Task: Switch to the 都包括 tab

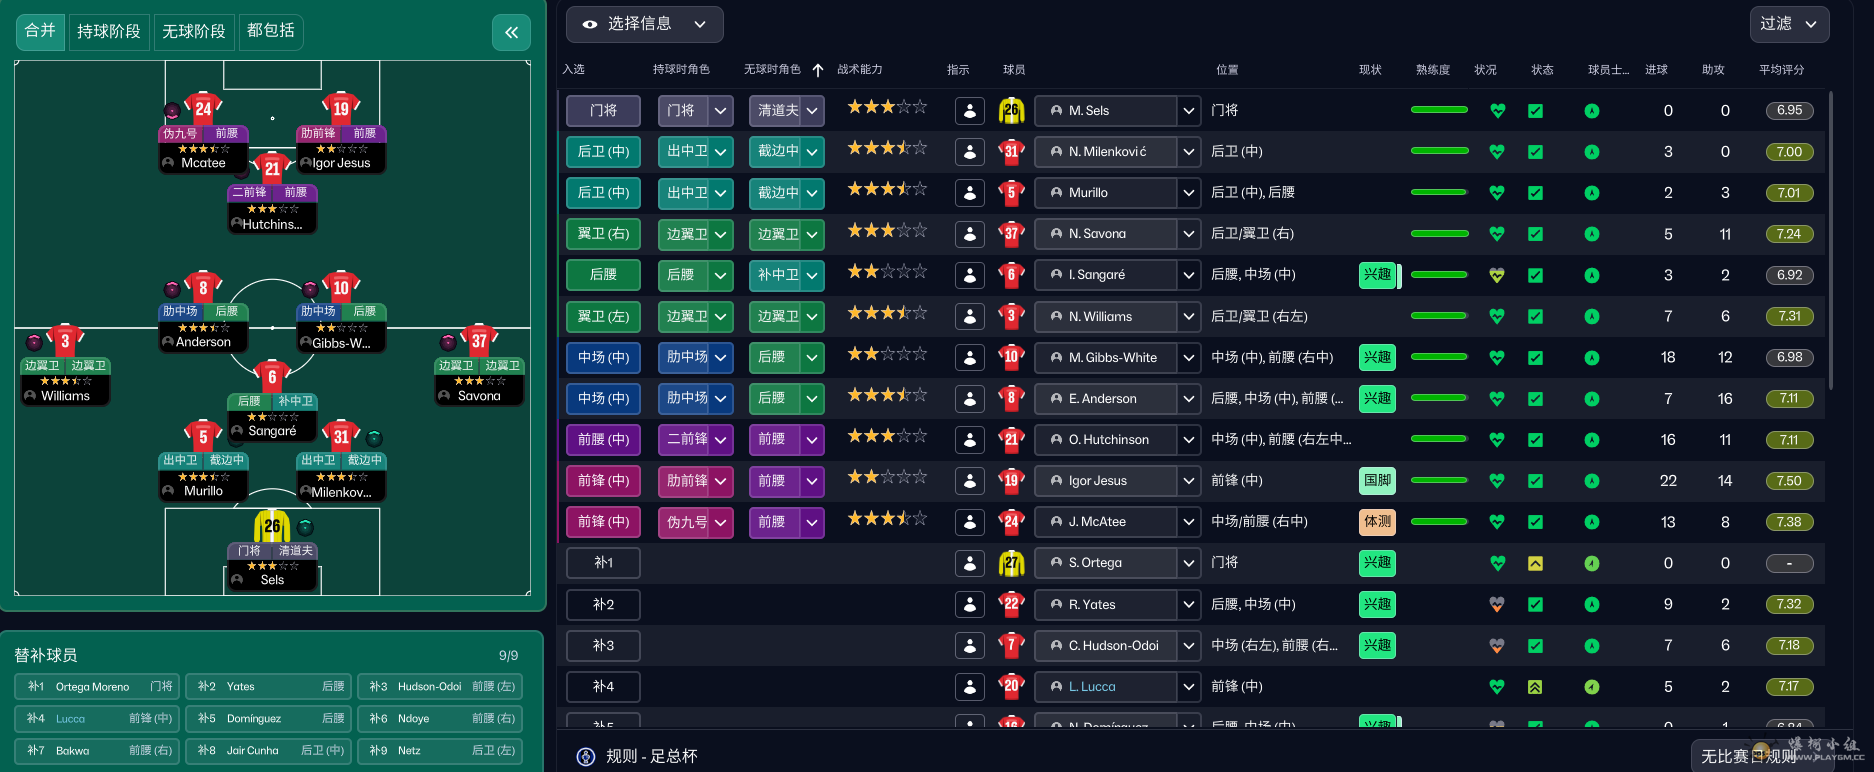Action: [x=271, y=31]
